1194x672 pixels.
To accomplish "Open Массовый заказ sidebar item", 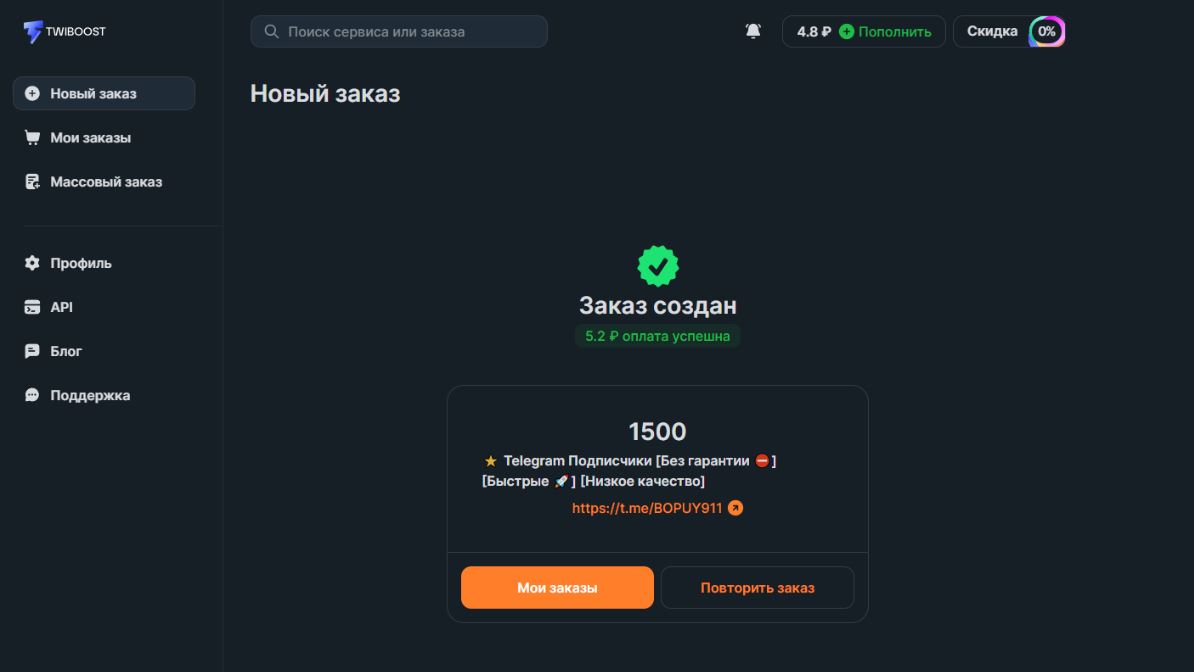I will coord(106,182).
